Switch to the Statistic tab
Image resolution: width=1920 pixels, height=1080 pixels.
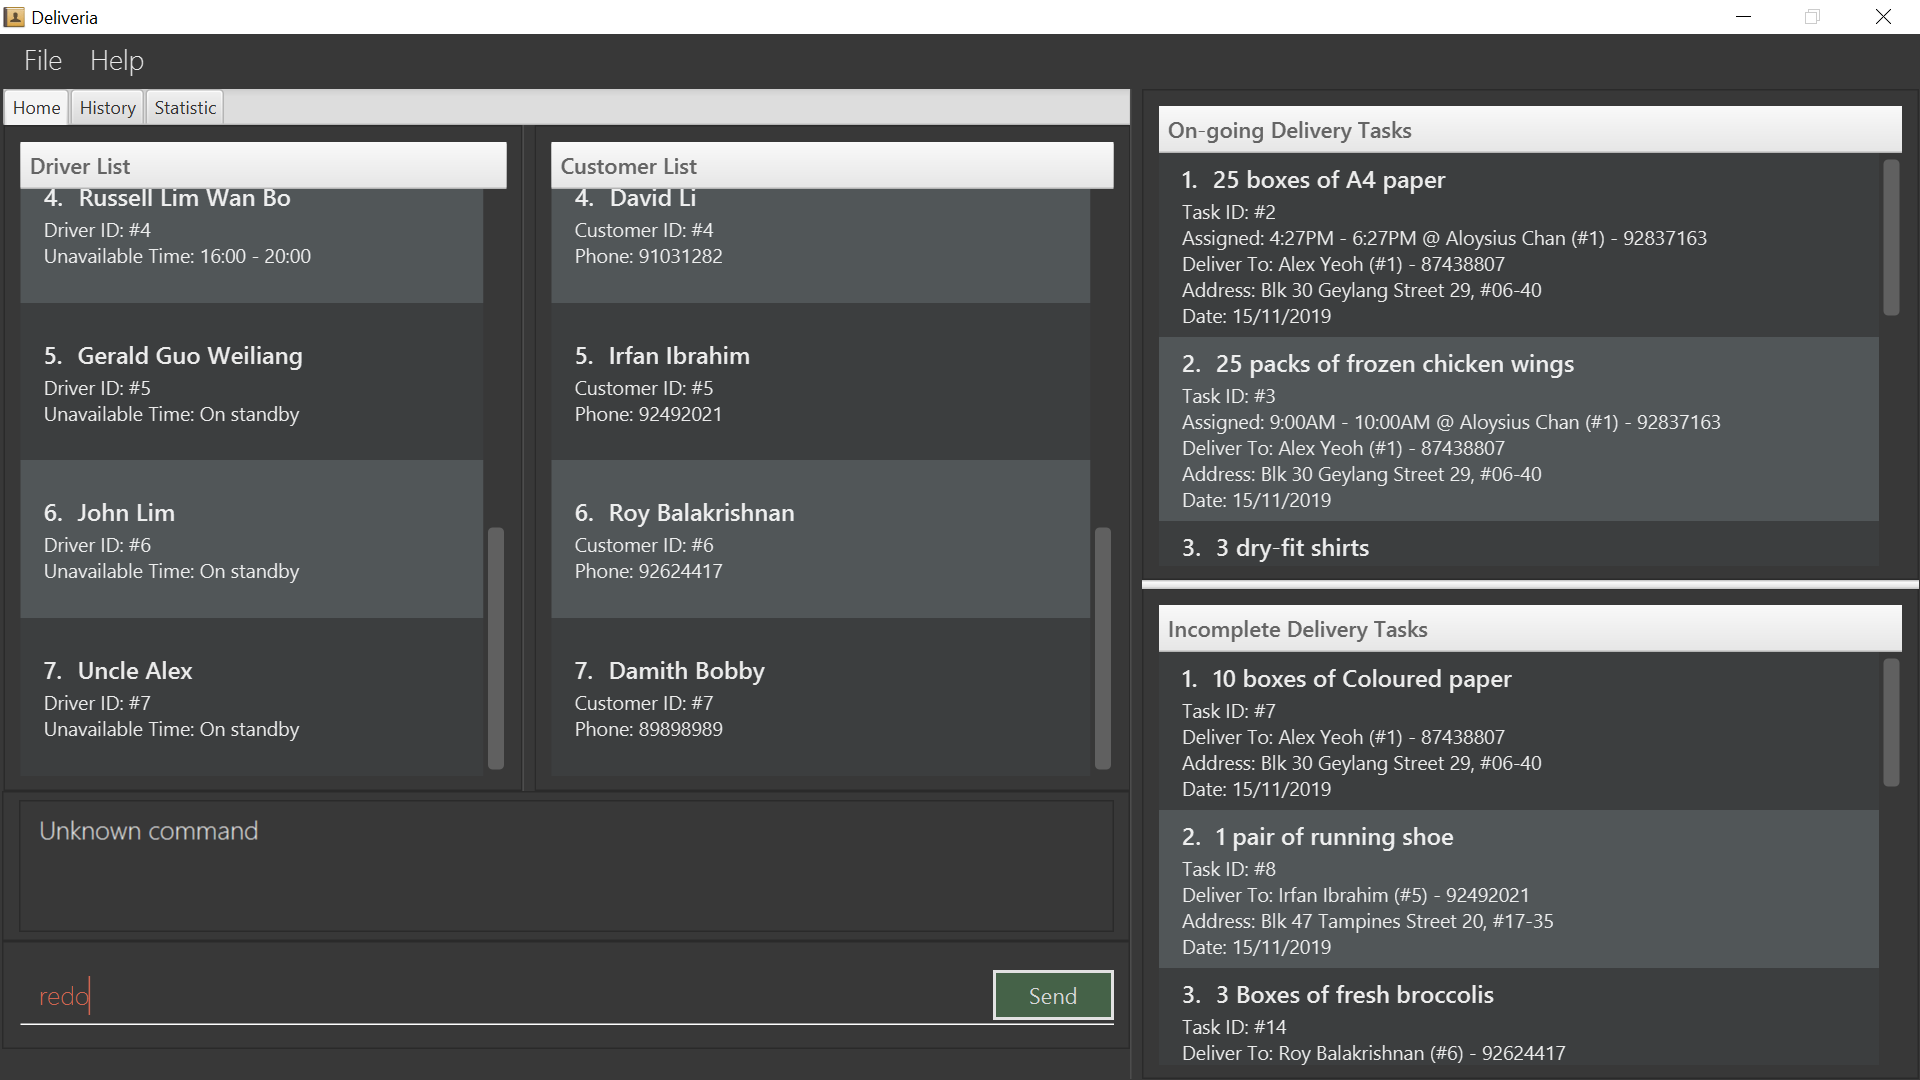[x=185, y=108]
